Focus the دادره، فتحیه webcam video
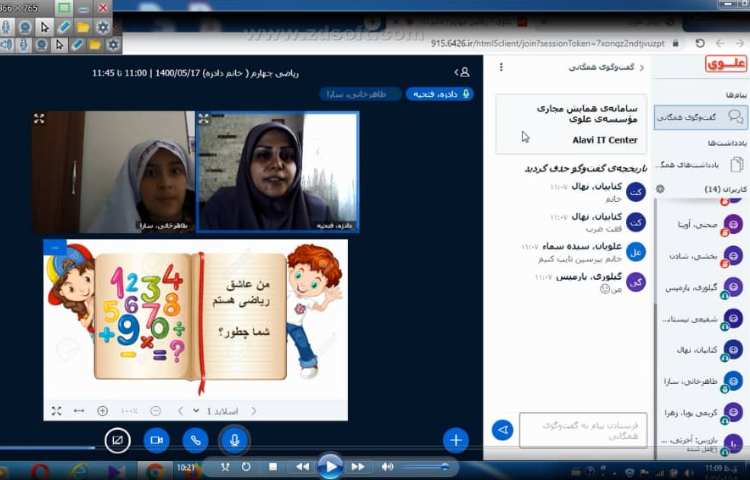Image resolution: width=750 pixels, height=480 pixels. point(277,172)
